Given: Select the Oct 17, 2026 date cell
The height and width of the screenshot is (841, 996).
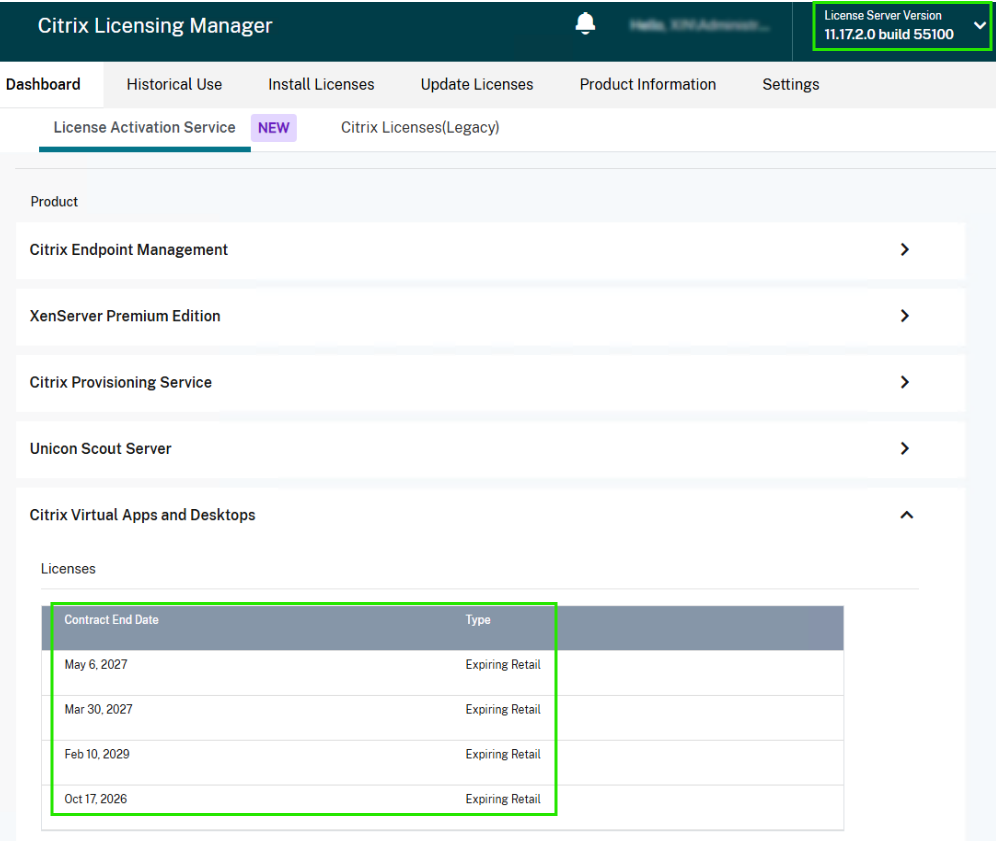Looking at the screenshot, I should pyautogui.click(x=95, y=798).
